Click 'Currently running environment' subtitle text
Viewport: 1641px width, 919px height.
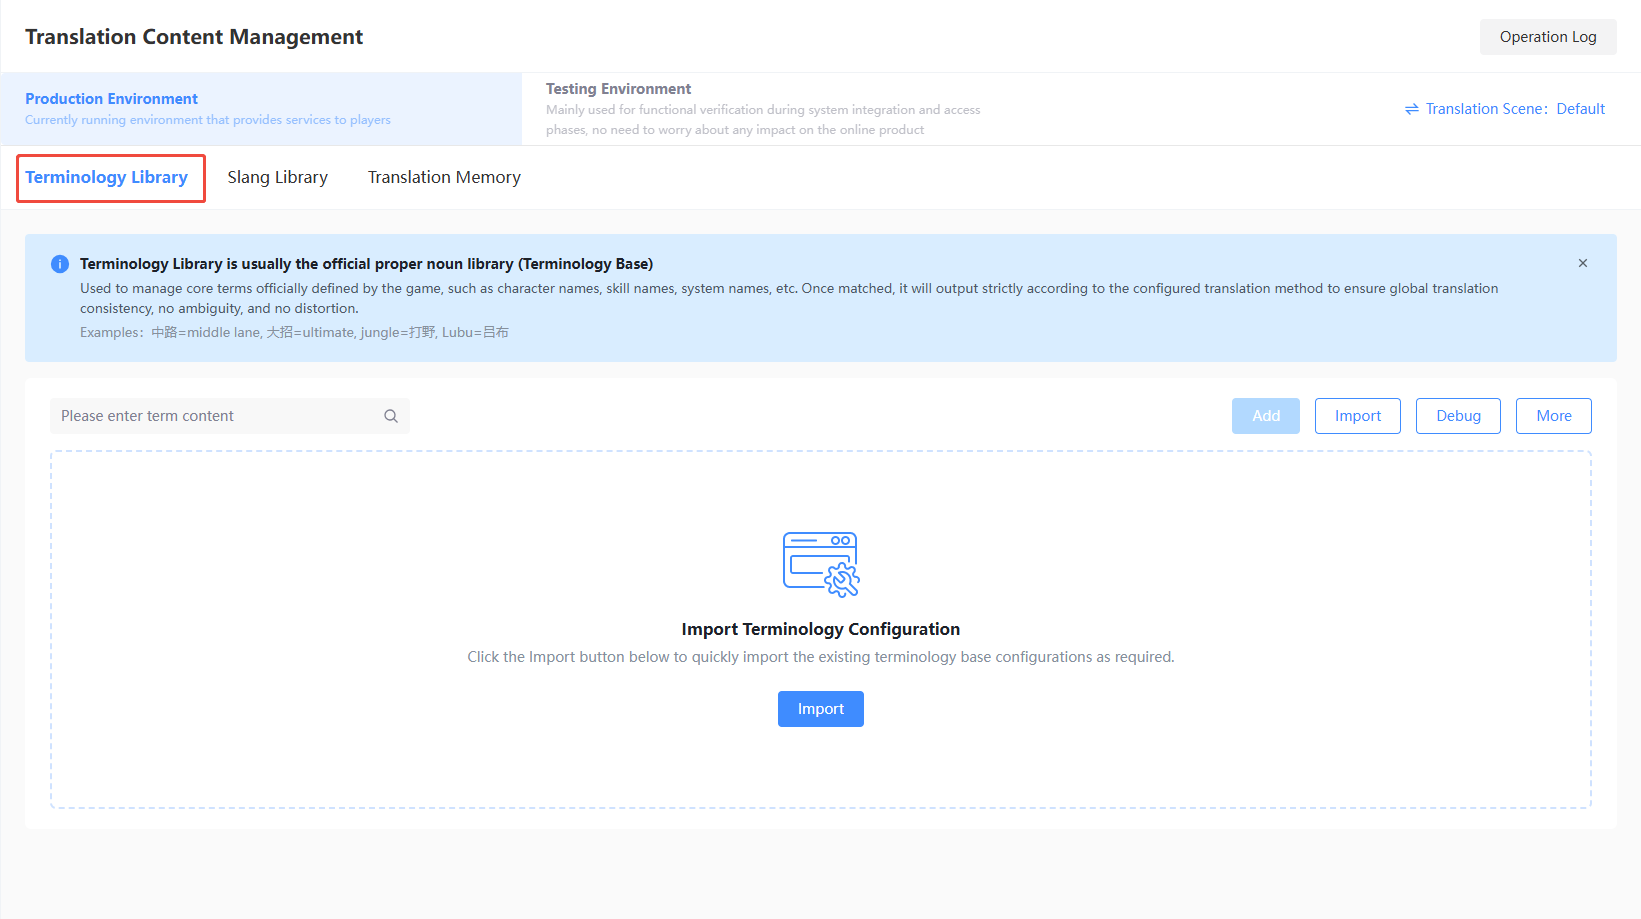coord(208,120)
